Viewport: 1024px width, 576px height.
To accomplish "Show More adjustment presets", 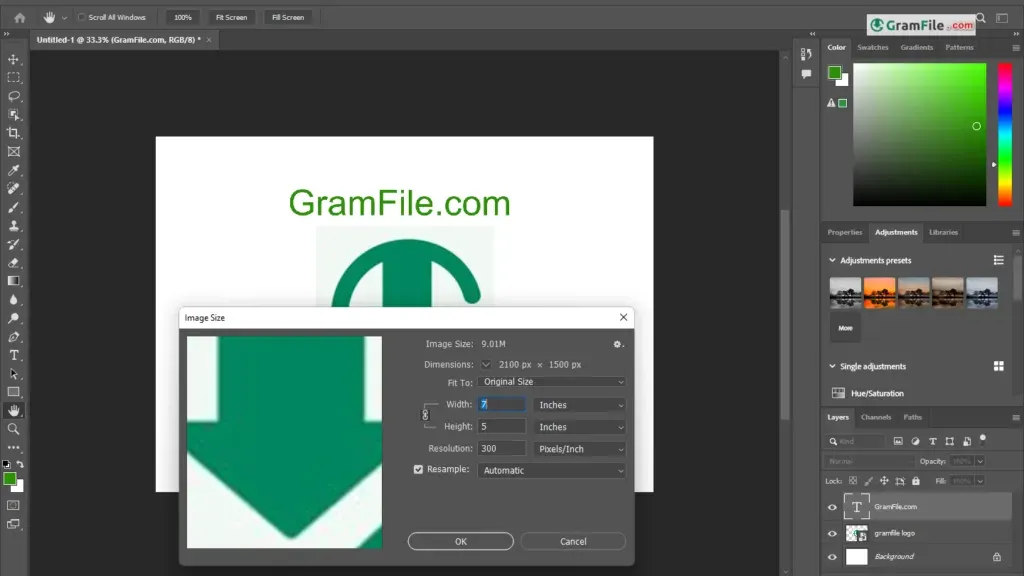I will [845, 328].
